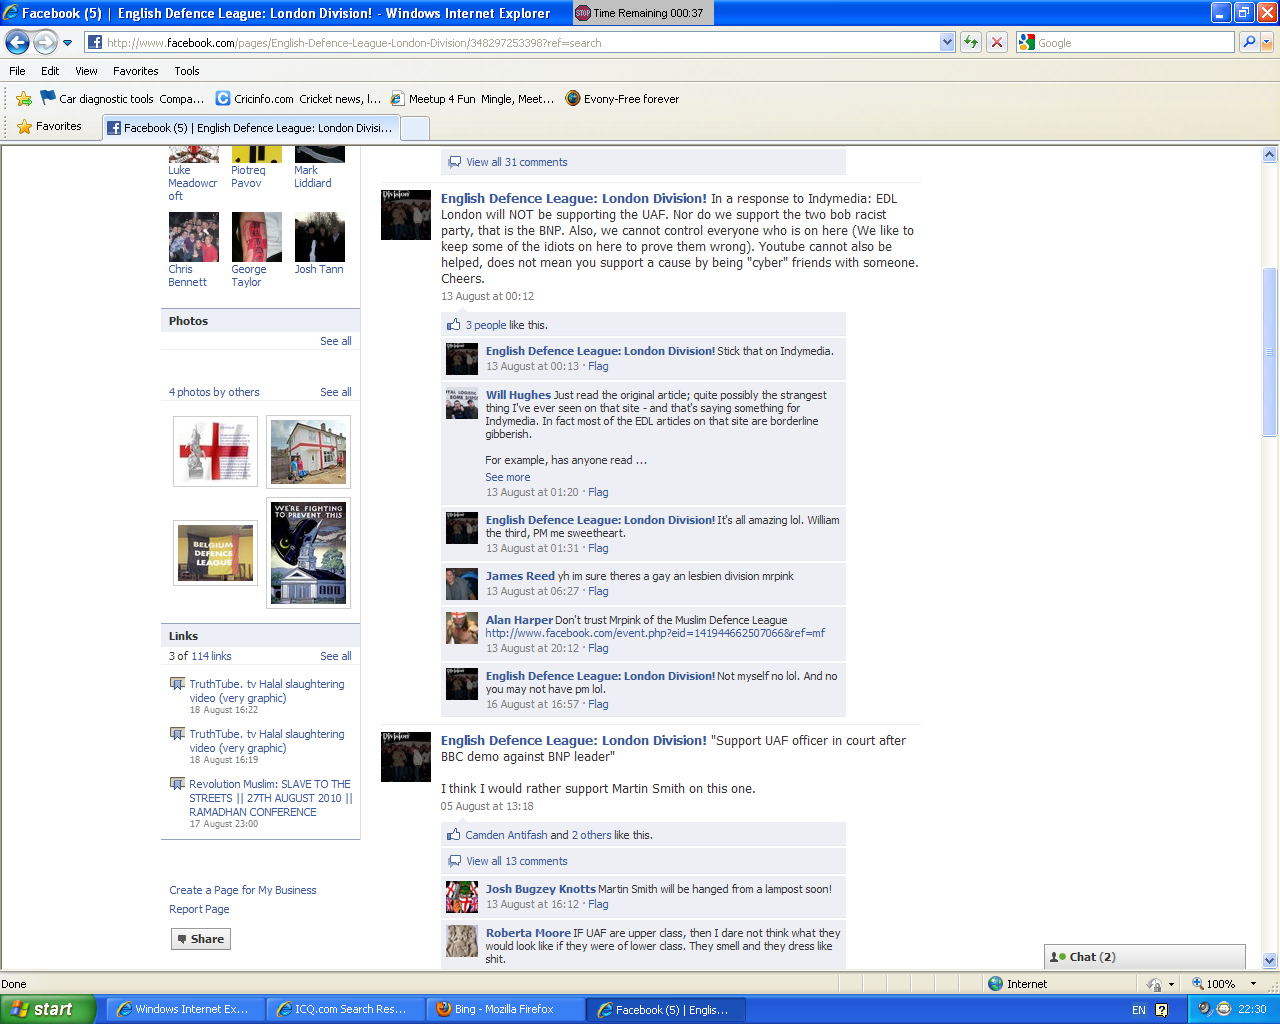Click thumbs-up icon beside '3 people like this'

(454, 325)
